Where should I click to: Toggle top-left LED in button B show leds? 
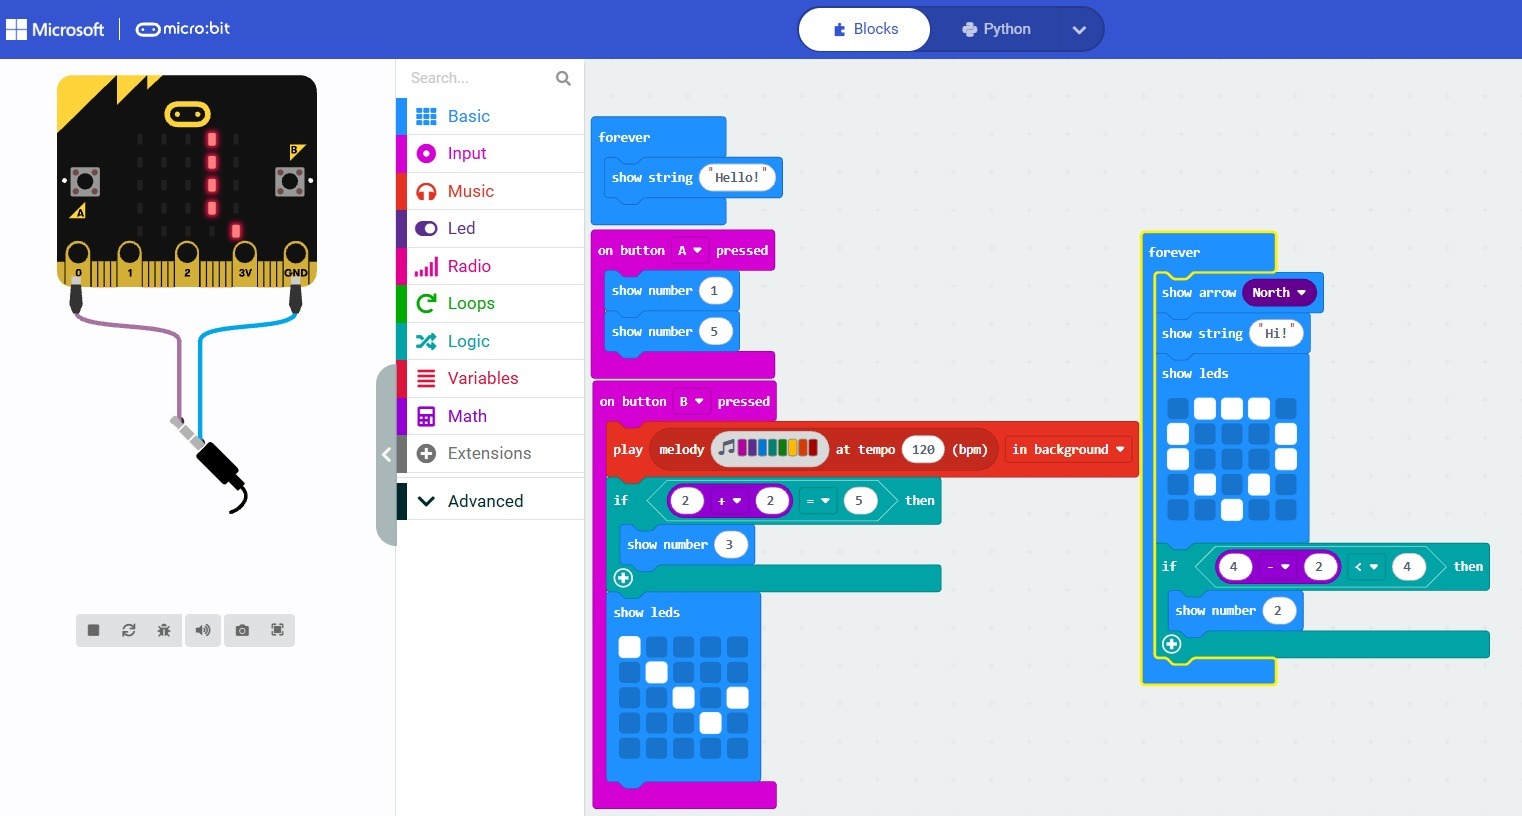point(629,647)
